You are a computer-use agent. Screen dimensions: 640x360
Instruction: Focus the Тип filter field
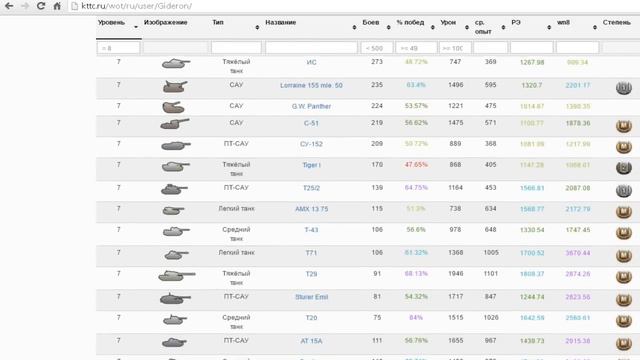(x=236, y=48)
